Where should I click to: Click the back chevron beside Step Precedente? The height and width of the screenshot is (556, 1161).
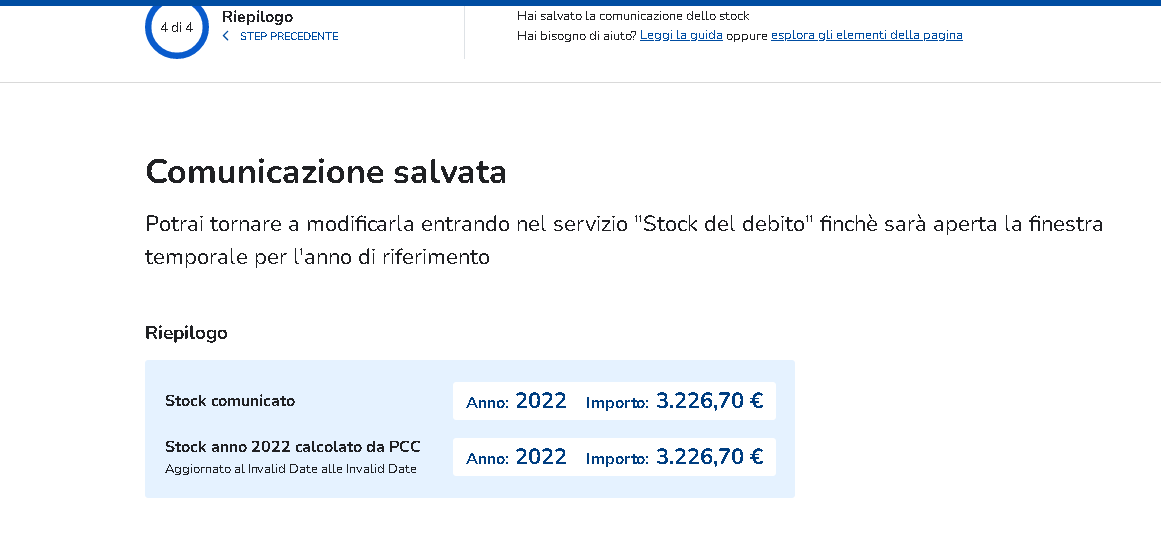point(226,36)
